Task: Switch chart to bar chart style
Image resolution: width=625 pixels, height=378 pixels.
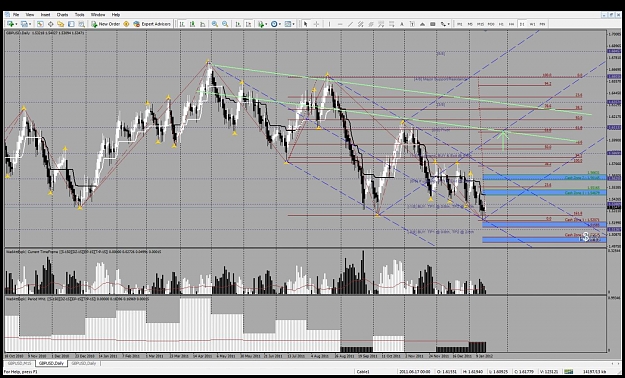Action: (182, 24)
